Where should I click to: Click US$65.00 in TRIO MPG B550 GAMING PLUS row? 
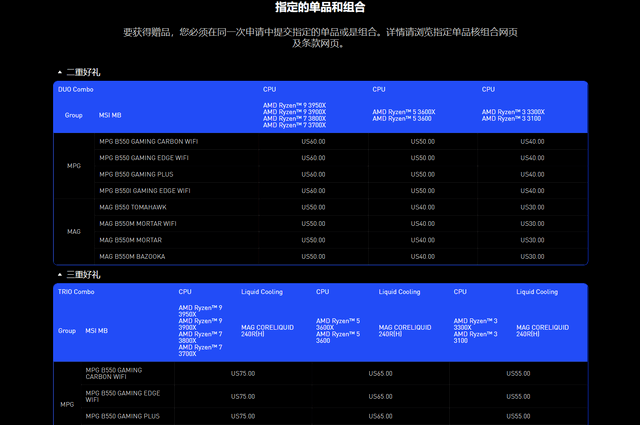380,416
